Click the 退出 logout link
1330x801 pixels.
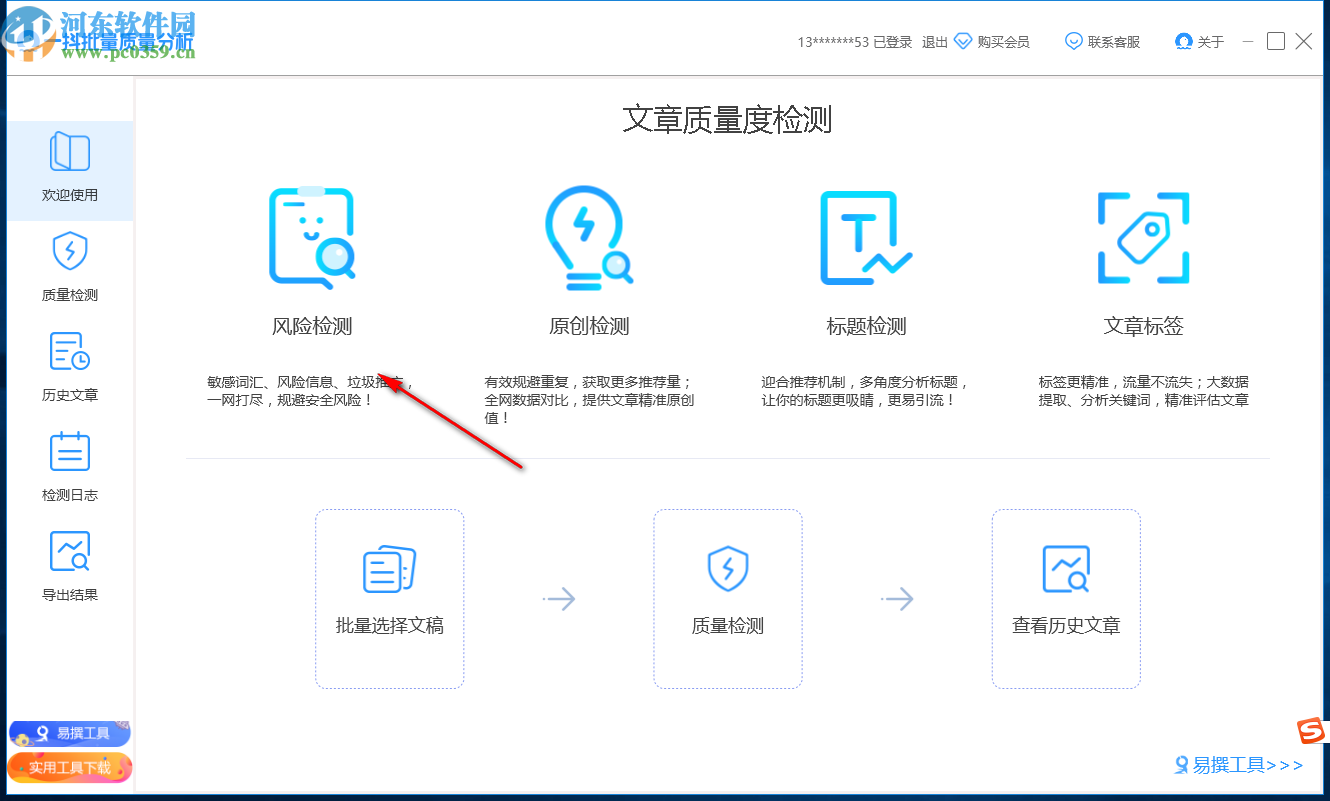(934, 41)
